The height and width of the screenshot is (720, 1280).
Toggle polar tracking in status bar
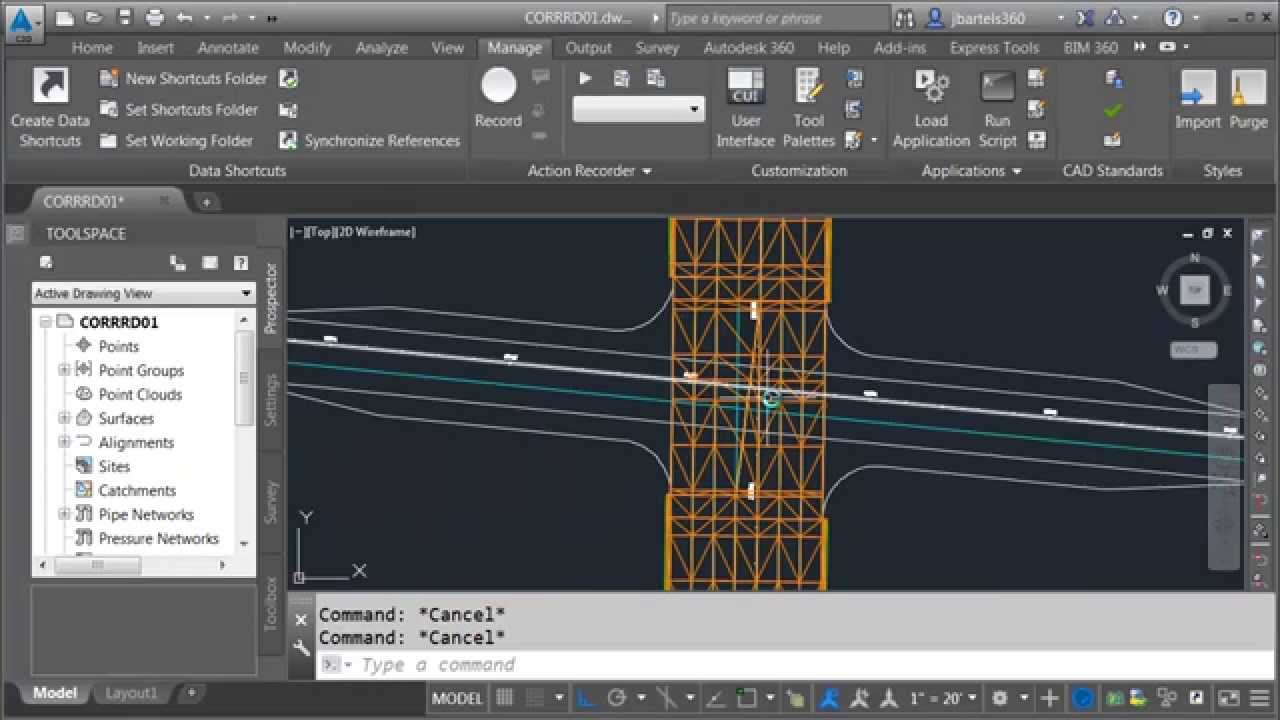(616, 698)
